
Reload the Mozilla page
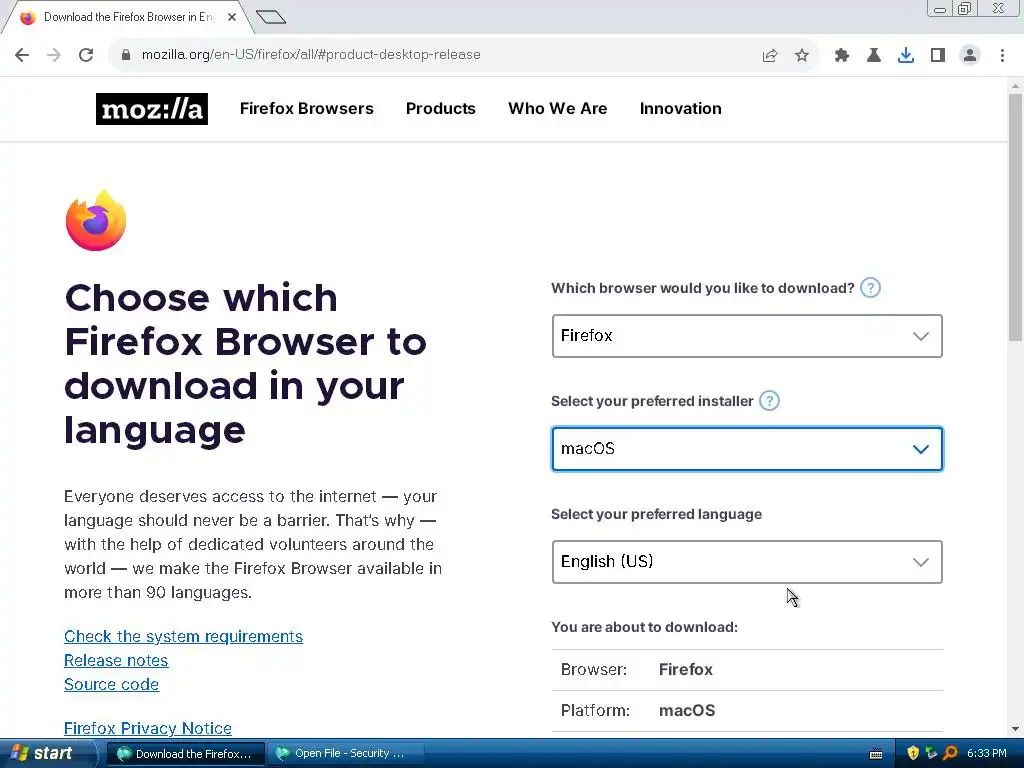point(86,55)
